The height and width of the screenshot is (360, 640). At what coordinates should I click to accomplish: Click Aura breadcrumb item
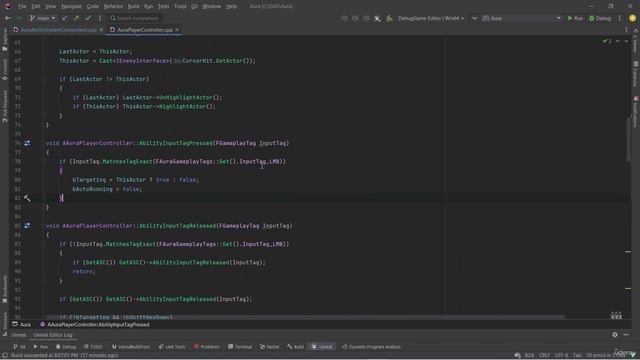click(22, 324)
